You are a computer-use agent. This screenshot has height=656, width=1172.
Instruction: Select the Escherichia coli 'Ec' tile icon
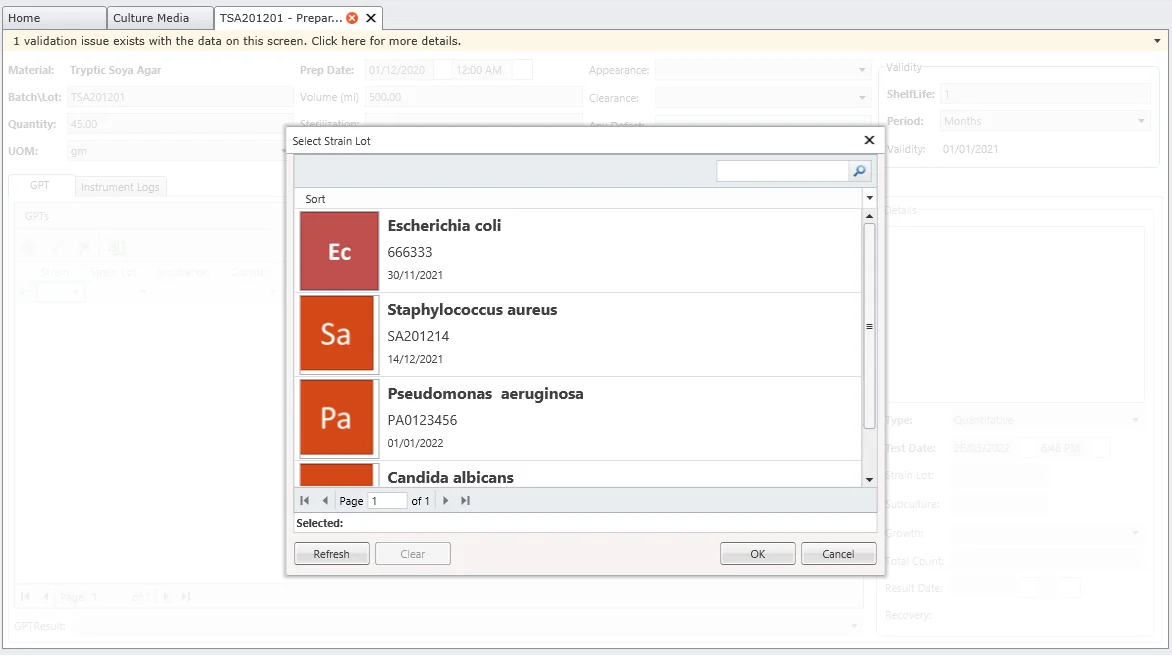tap(339, 251)
